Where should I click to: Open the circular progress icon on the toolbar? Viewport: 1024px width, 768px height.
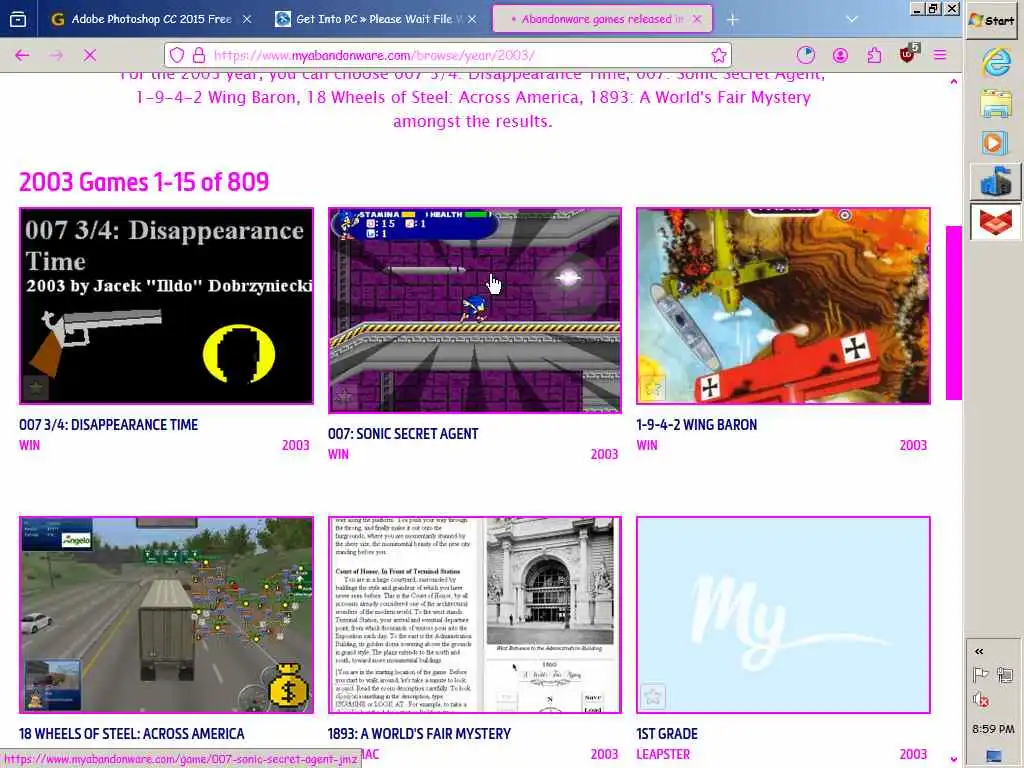pyautogui.click(x=806, y=56)
